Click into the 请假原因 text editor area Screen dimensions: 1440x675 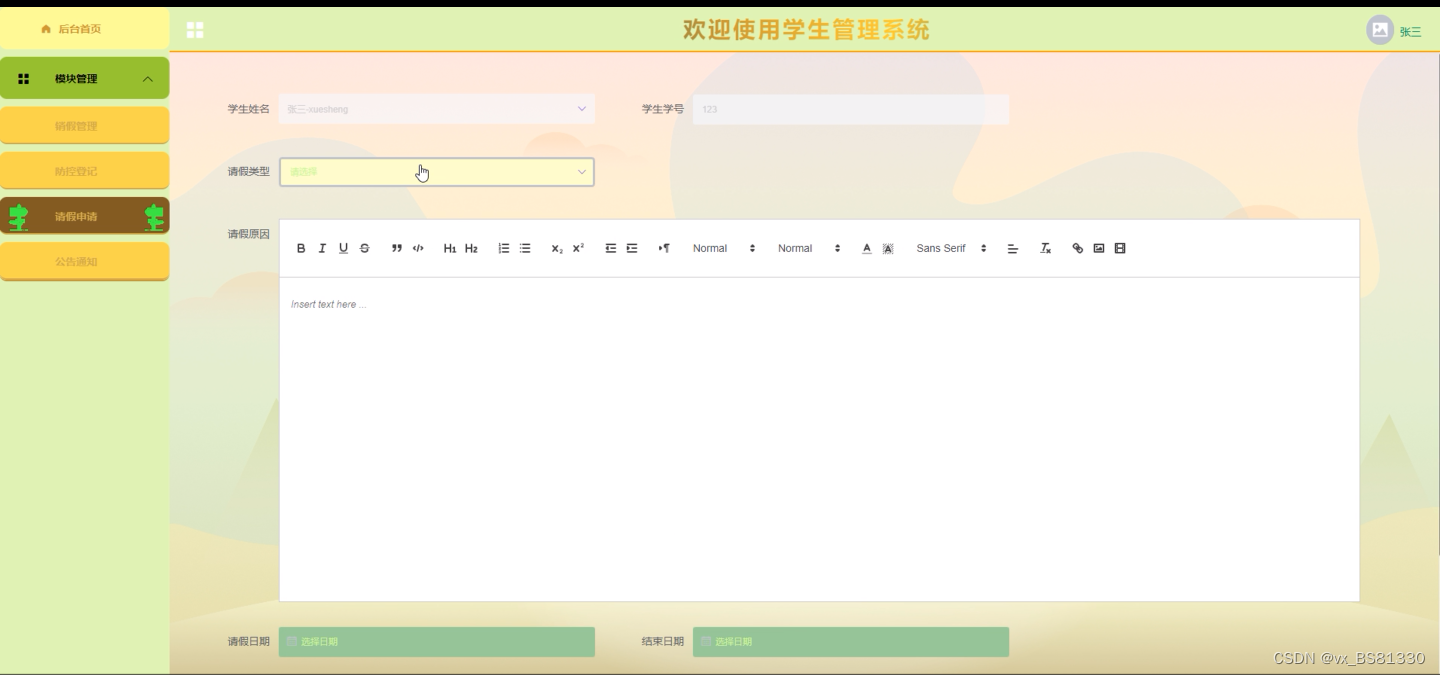[x=819, y=439]
